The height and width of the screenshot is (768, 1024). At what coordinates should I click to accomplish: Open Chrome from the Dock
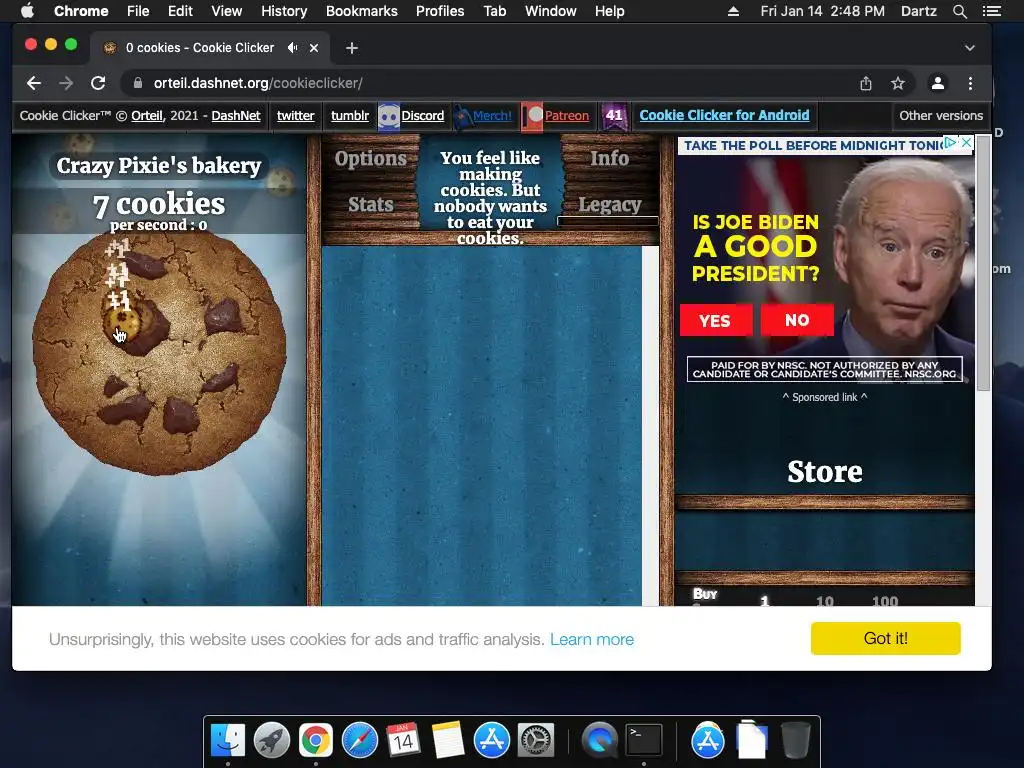315,741
